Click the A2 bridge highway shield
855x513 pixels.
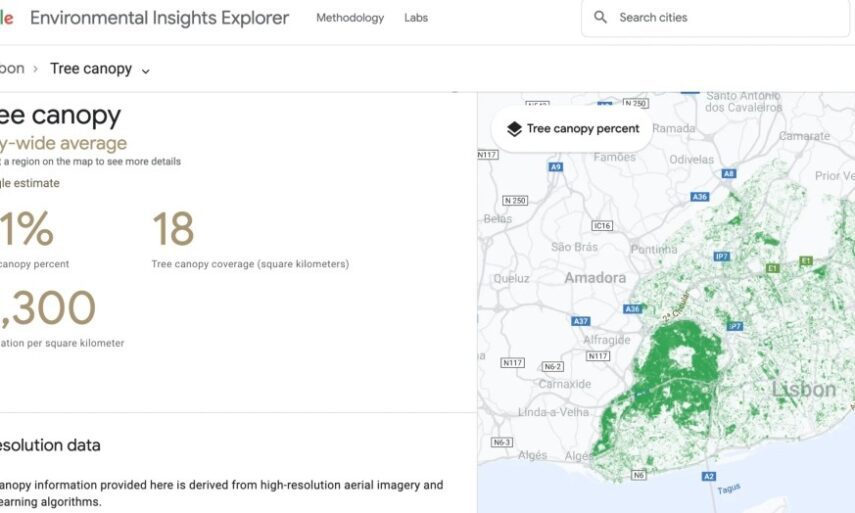709,476
